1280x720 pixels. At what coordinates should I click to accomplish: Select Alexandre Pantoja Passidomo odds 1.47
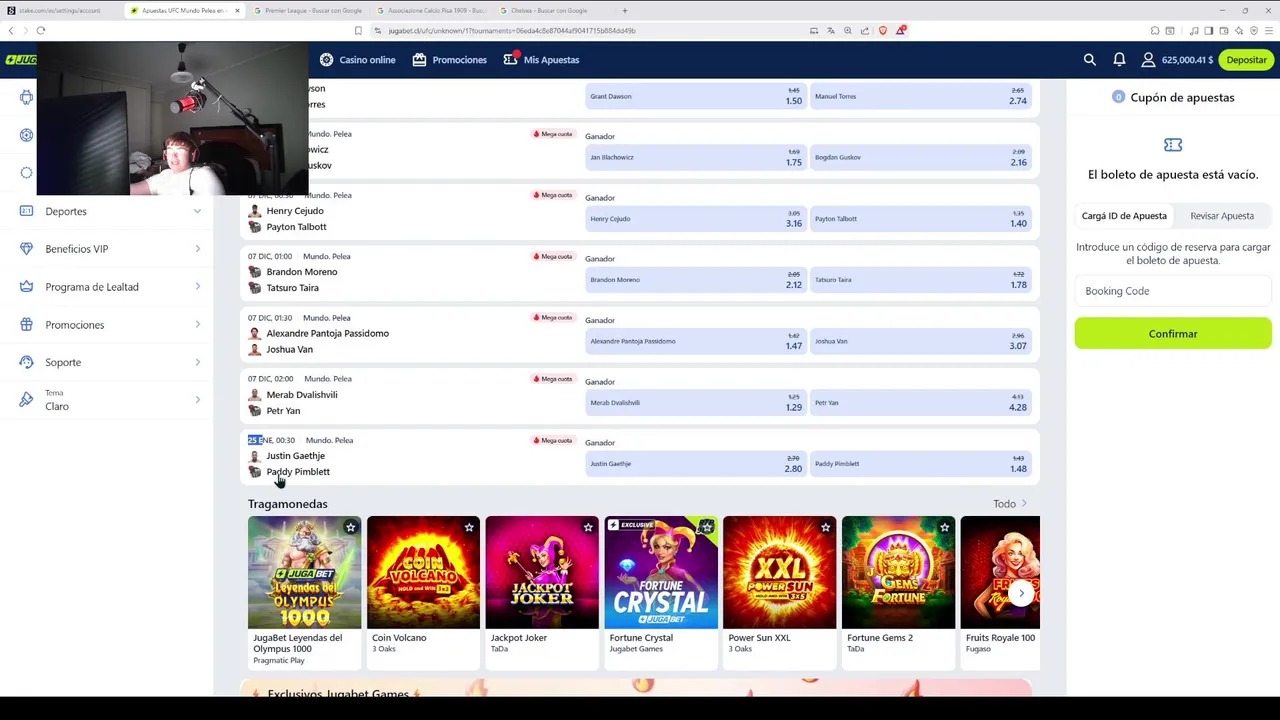pos(696,341)
